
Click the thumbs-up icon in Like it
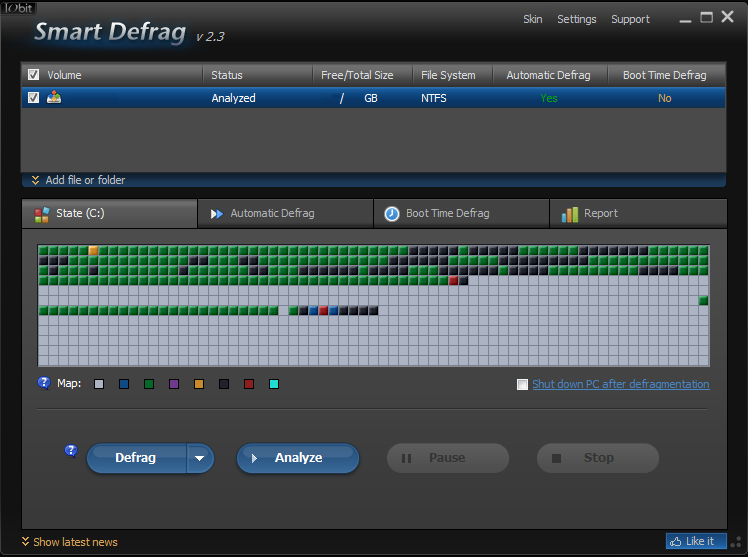[675, 541]
